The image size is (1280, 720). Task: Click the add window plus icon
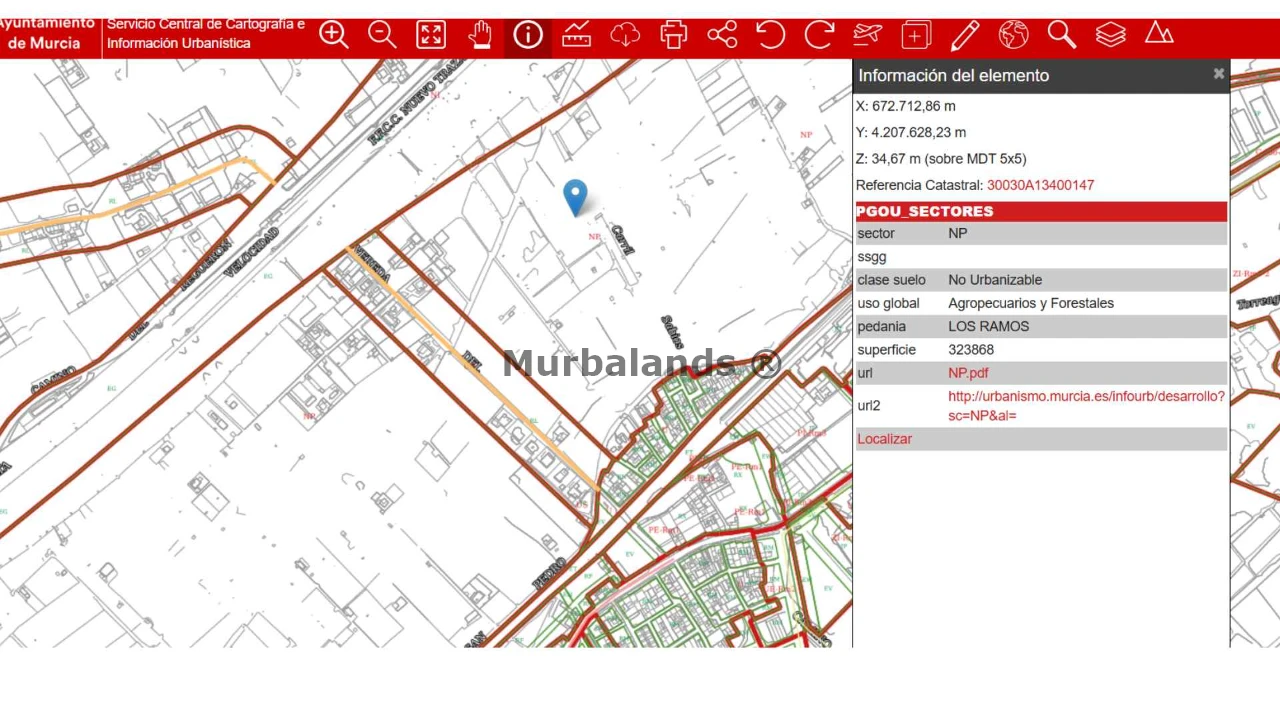click(916, 35)
